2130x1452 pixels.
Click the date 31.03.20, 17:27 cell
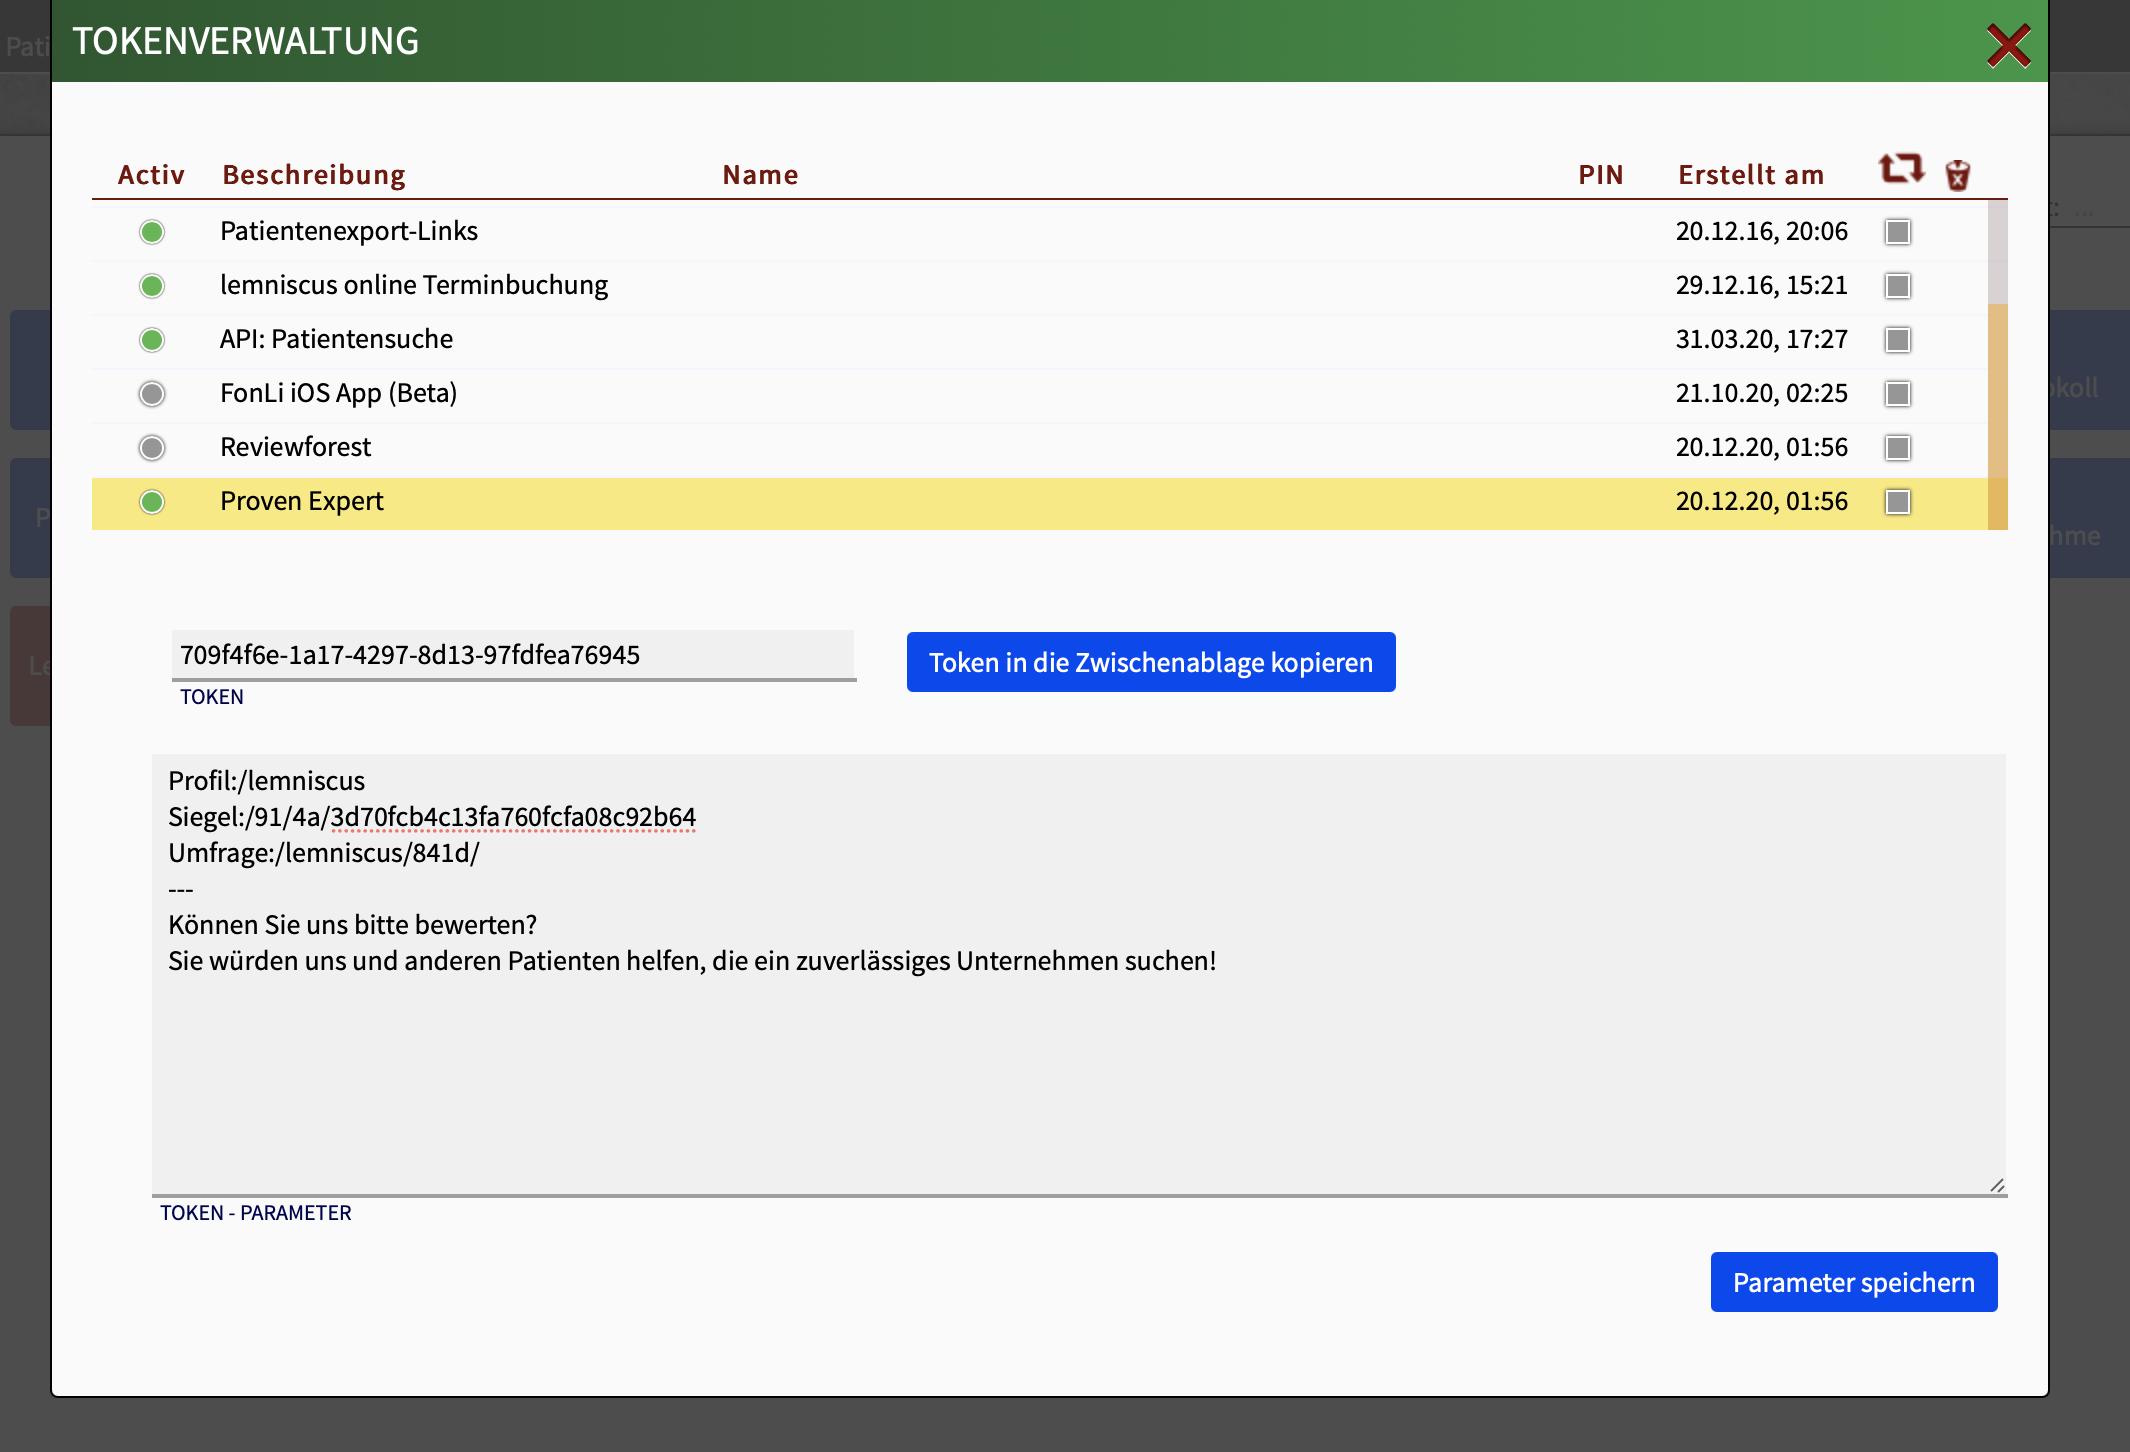(1761, 339)
